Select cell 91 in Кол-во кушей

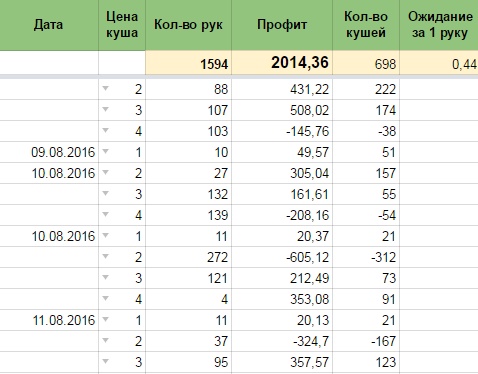click(366, 299)
